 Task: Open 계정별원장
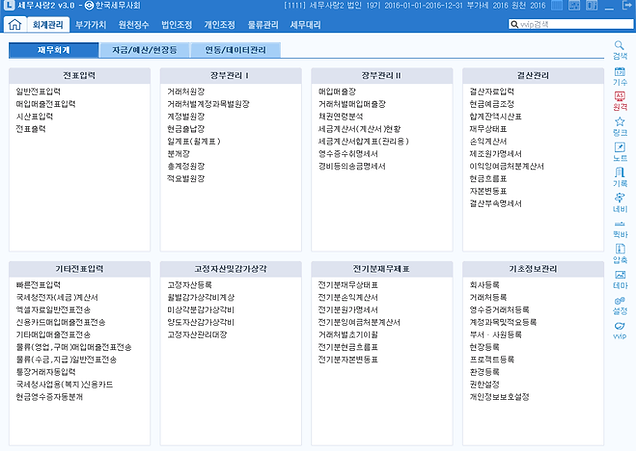point(186,117)
